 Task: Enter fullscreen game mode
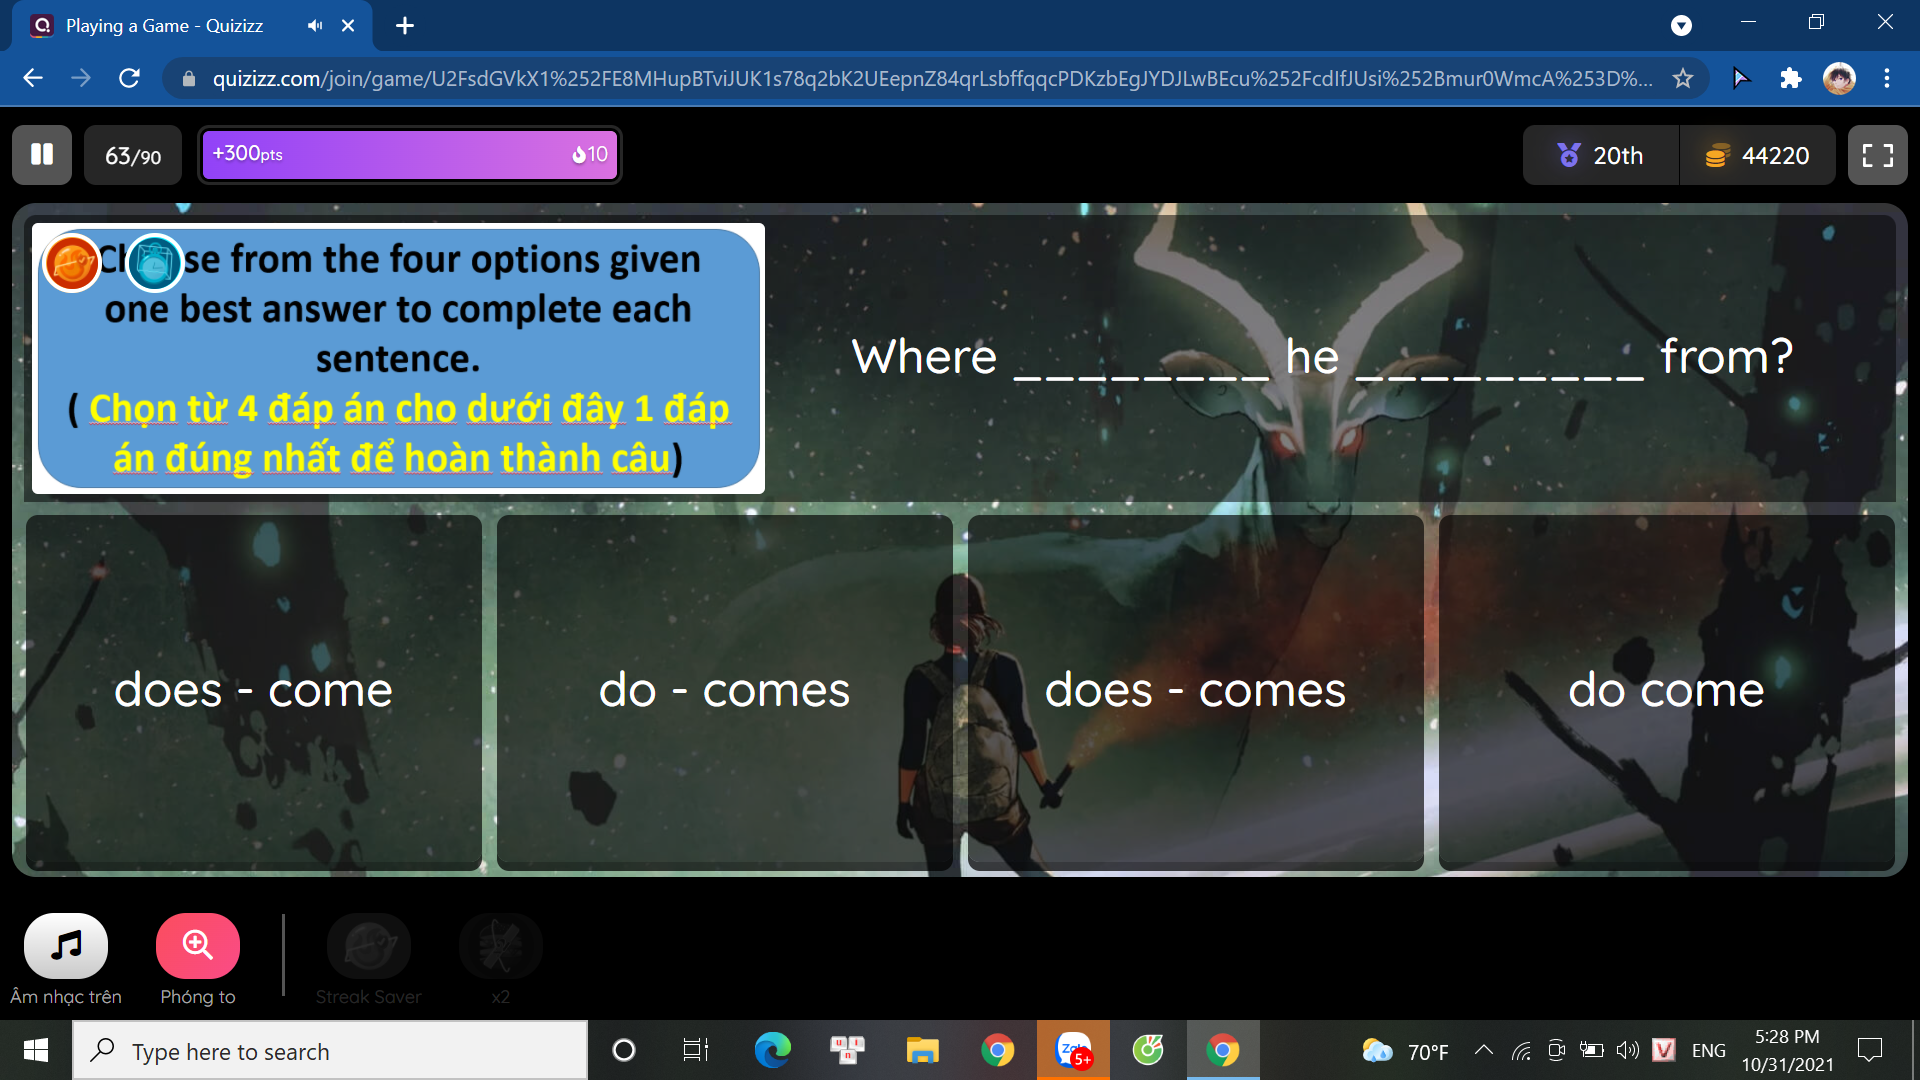coord(1877,155)
